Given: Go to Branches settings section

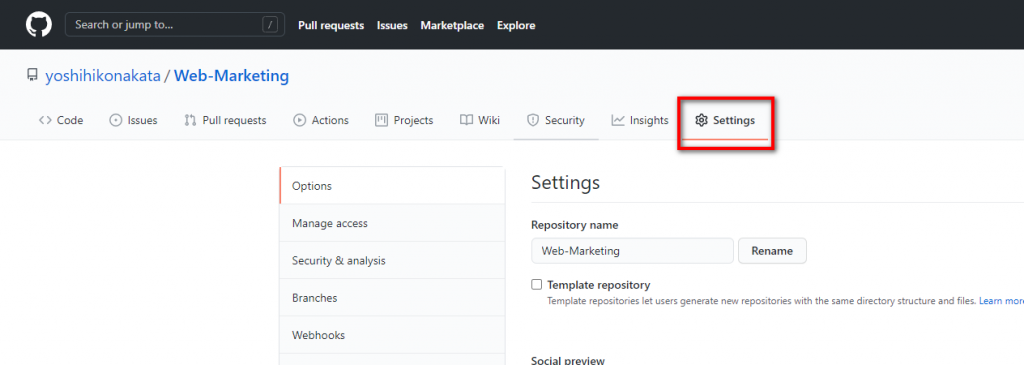Looking at the screenshot, I should pyautogui.click(x=392, y=298).
